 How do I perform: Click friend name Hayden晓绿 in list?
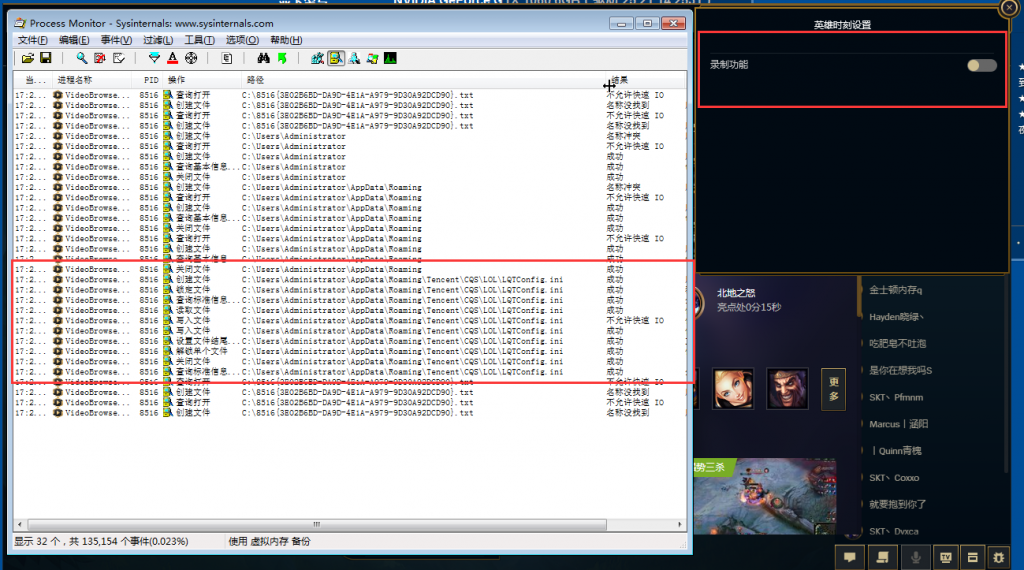(x=897, y=317)
